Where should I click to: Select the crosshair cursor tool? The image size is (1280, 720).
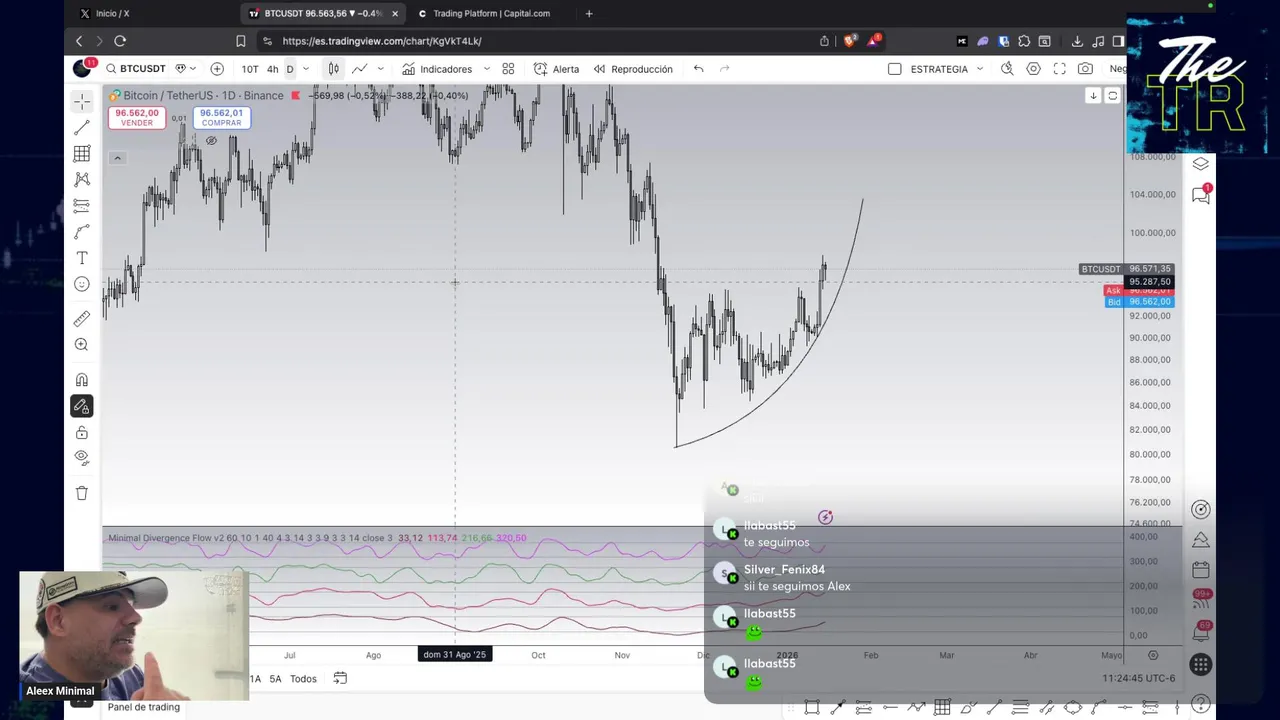82,101
